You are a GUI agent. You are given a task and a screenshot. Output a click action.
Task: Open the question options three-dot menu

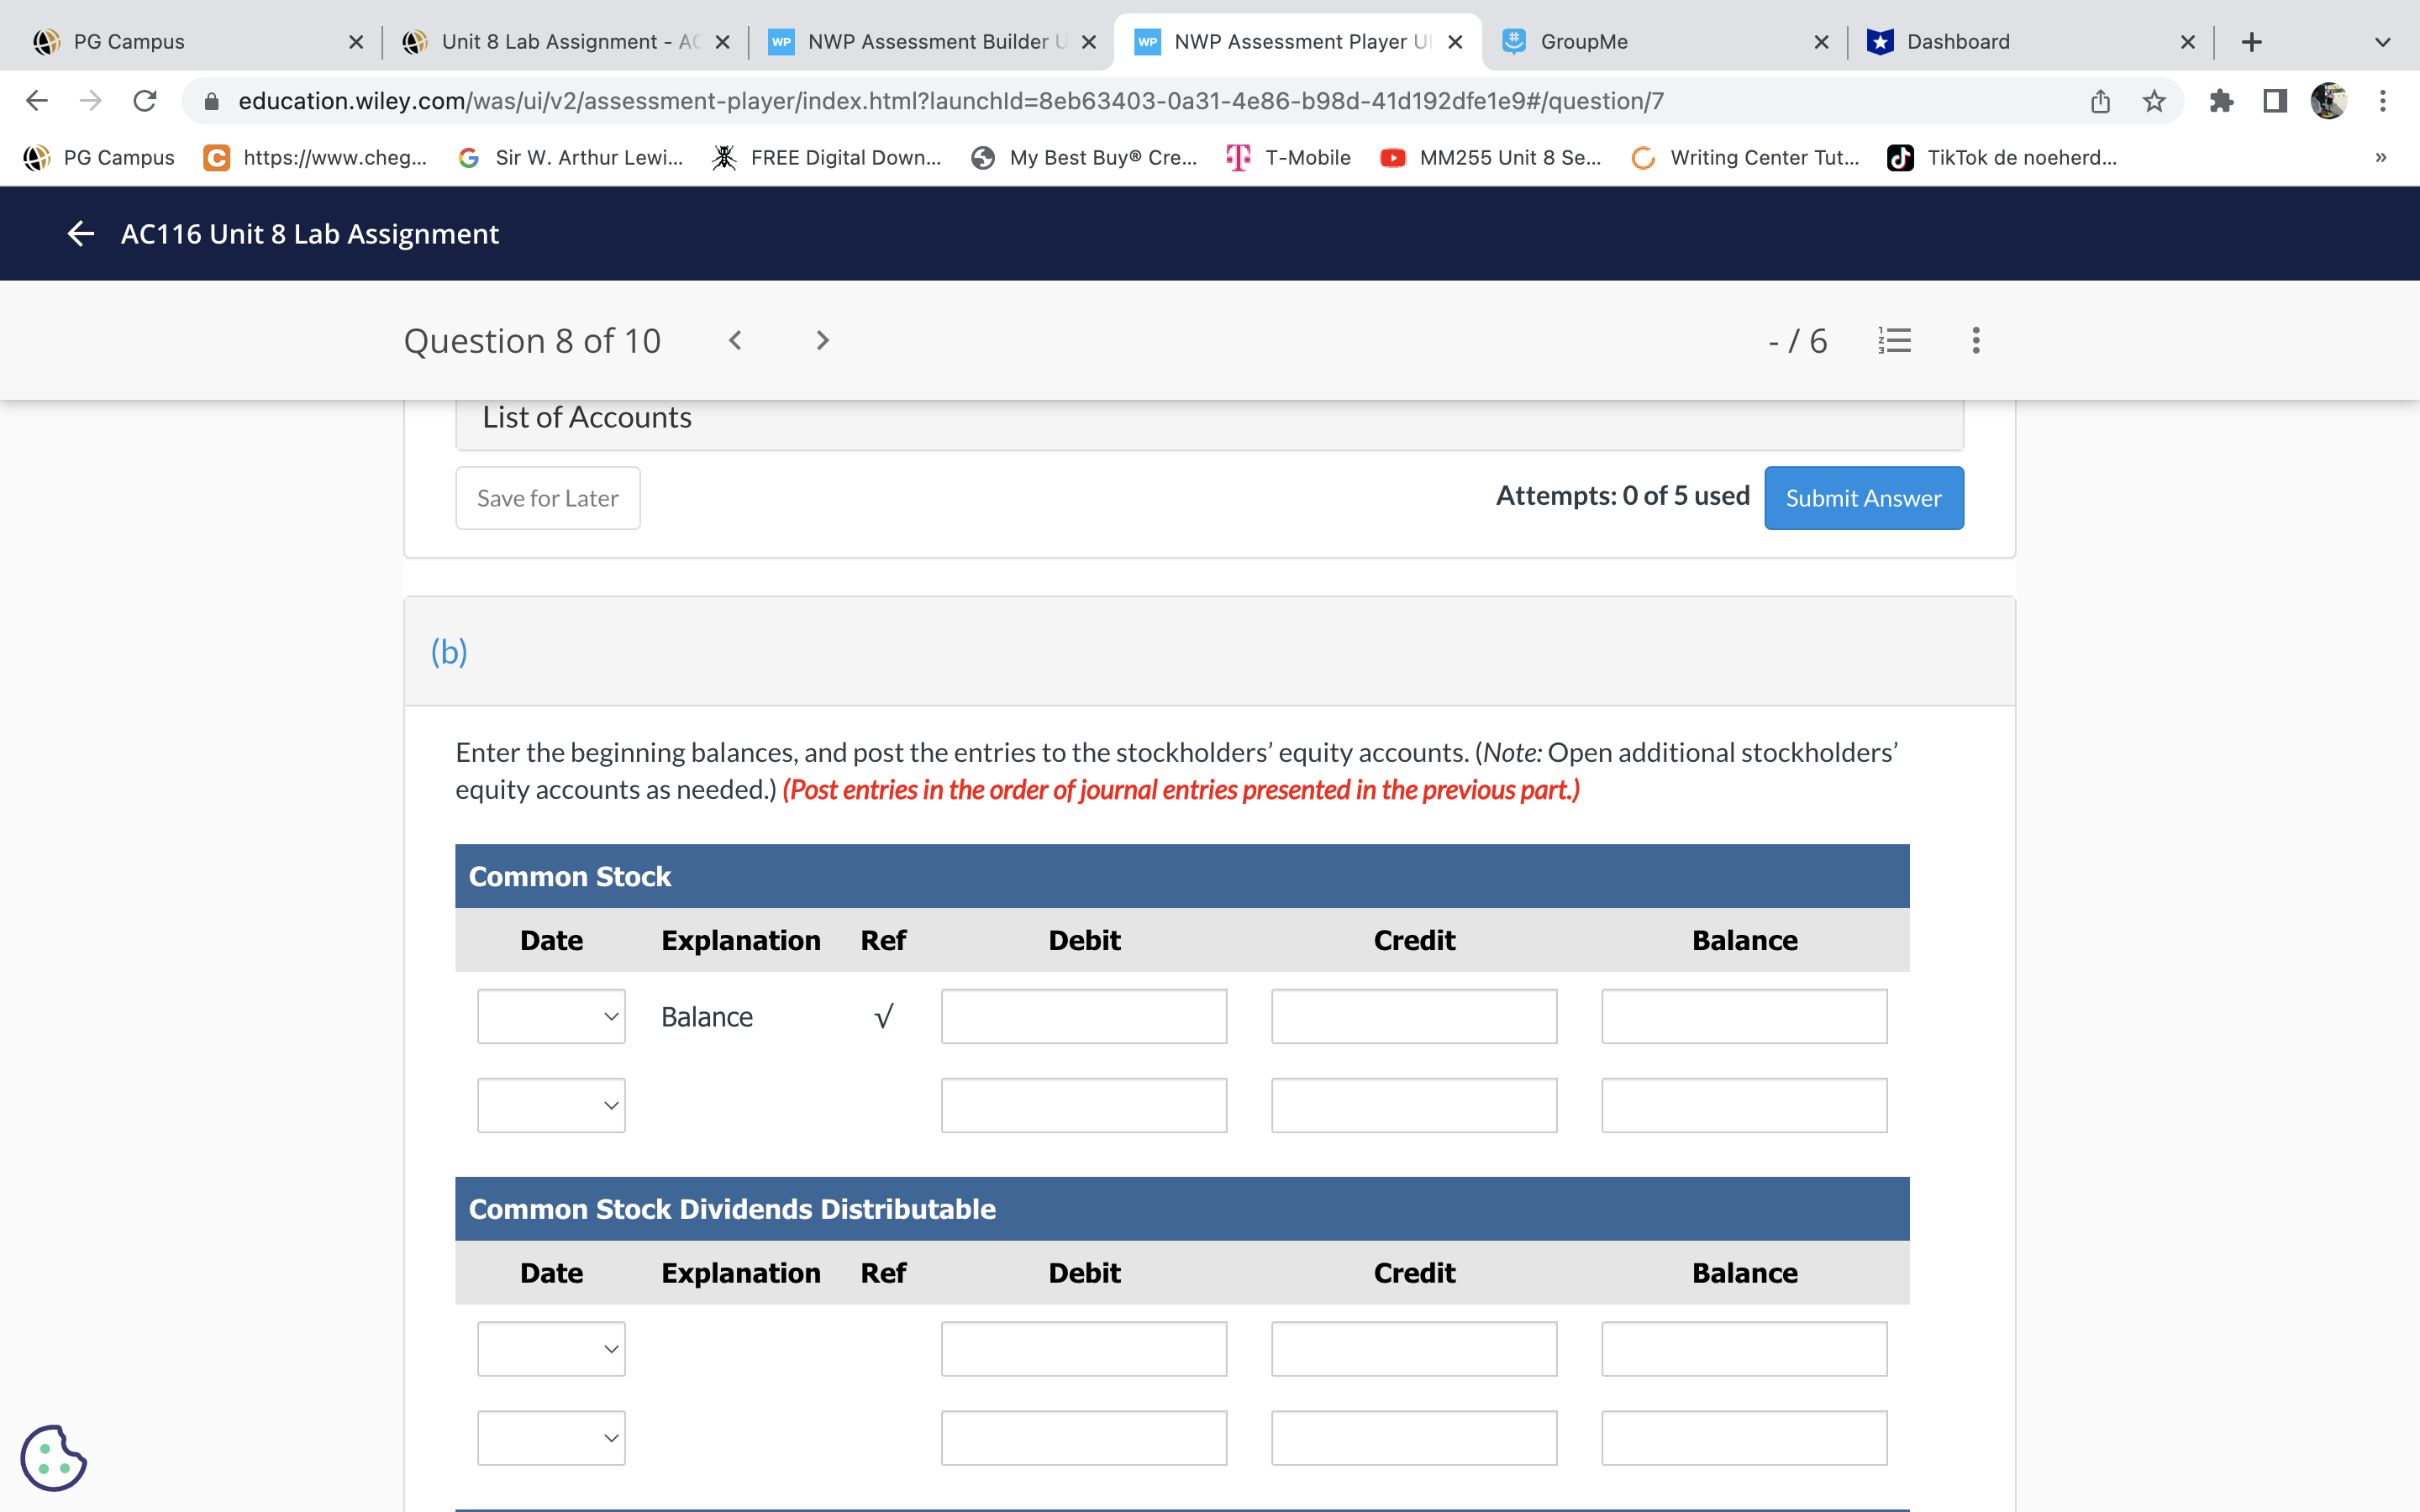point(1975,341)
